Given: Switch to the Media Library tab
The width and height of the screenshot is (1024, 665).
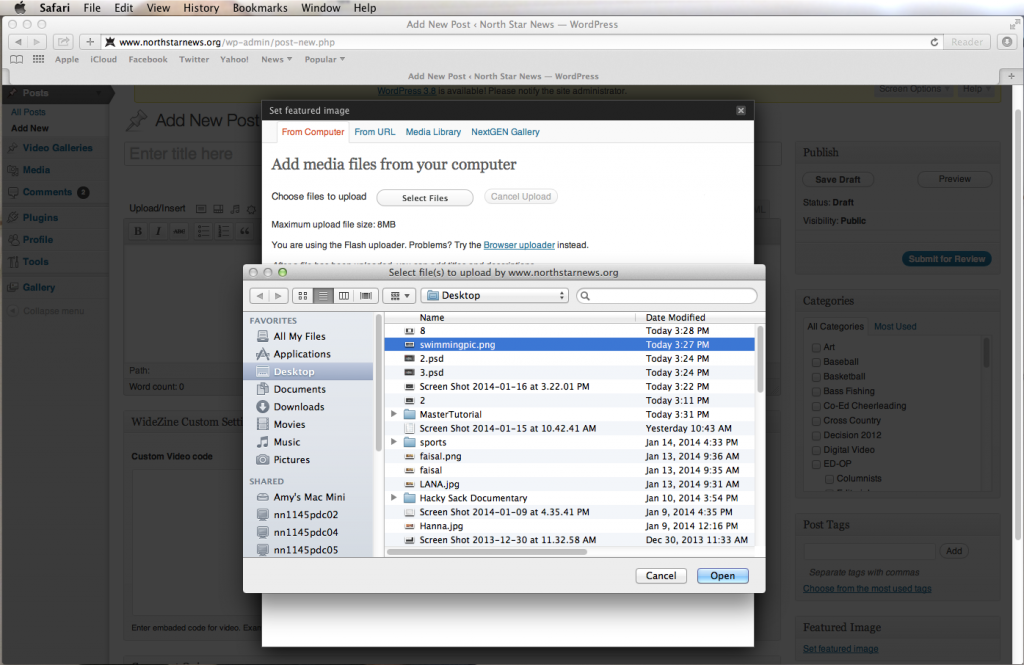Looking at the screenshot, I should [x=433, y=132].
